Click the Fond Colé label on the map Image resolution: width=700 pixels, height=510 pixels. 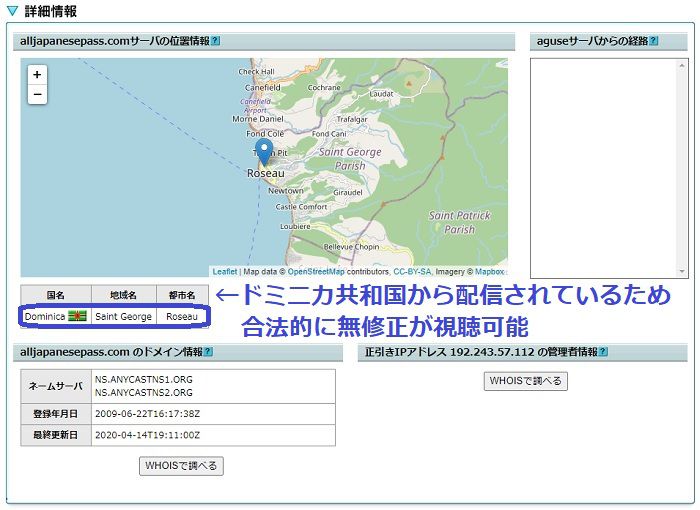[x=265, y=134]
